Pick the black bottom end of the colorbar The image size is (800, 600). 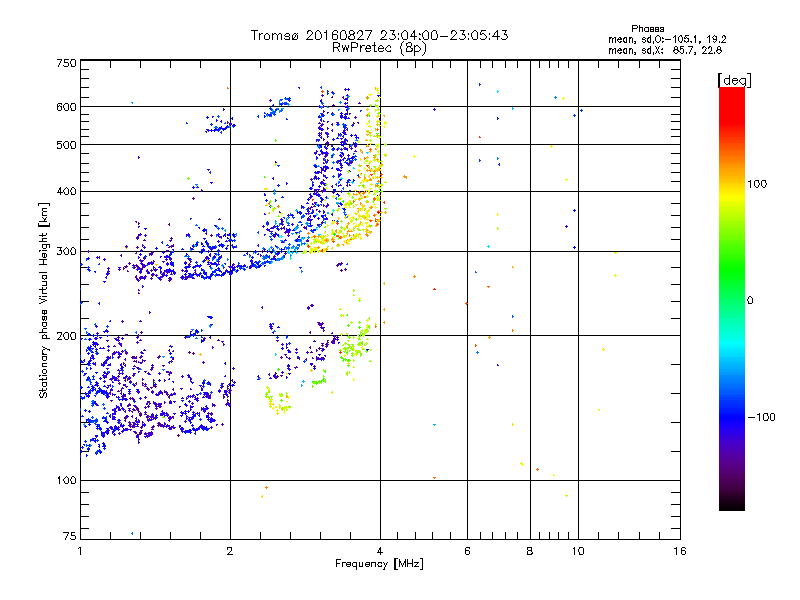pos(731,506)
